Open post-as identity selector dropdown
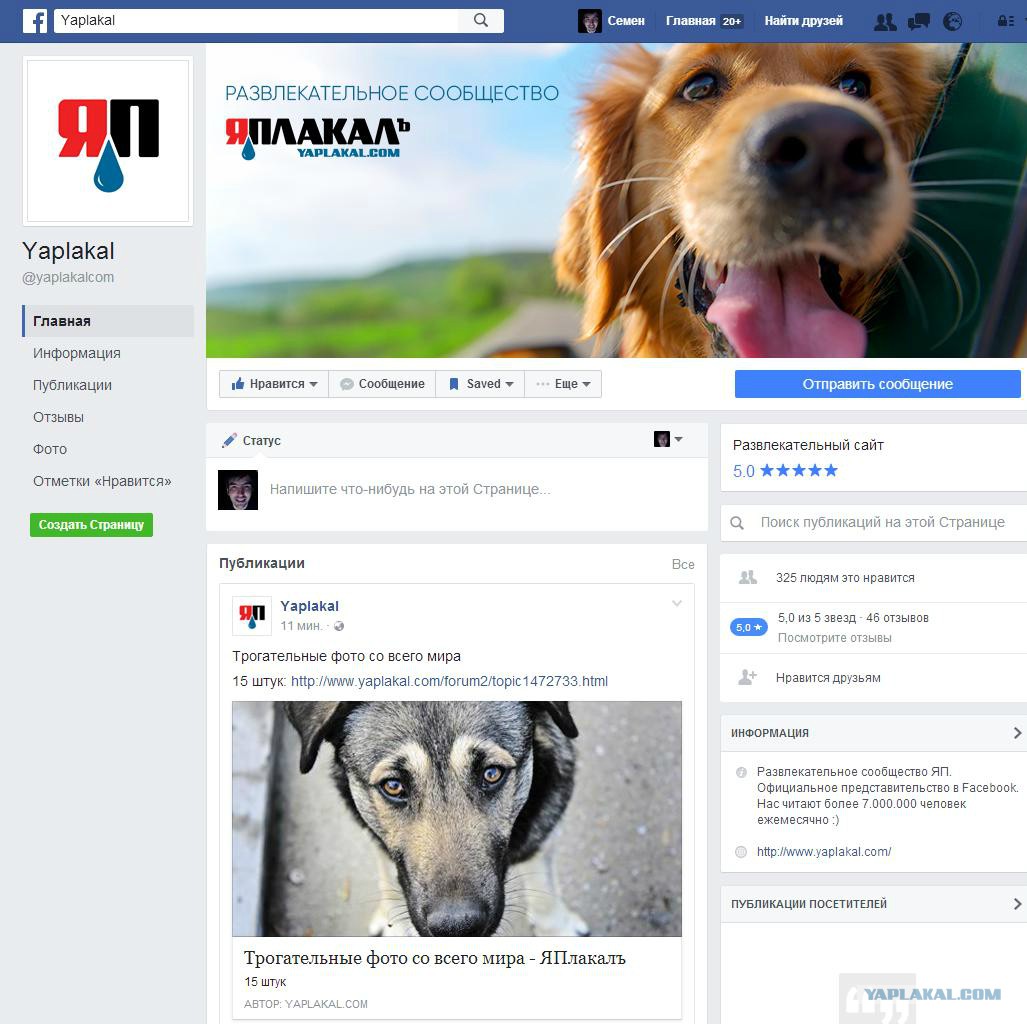 [x=668, y=439]
